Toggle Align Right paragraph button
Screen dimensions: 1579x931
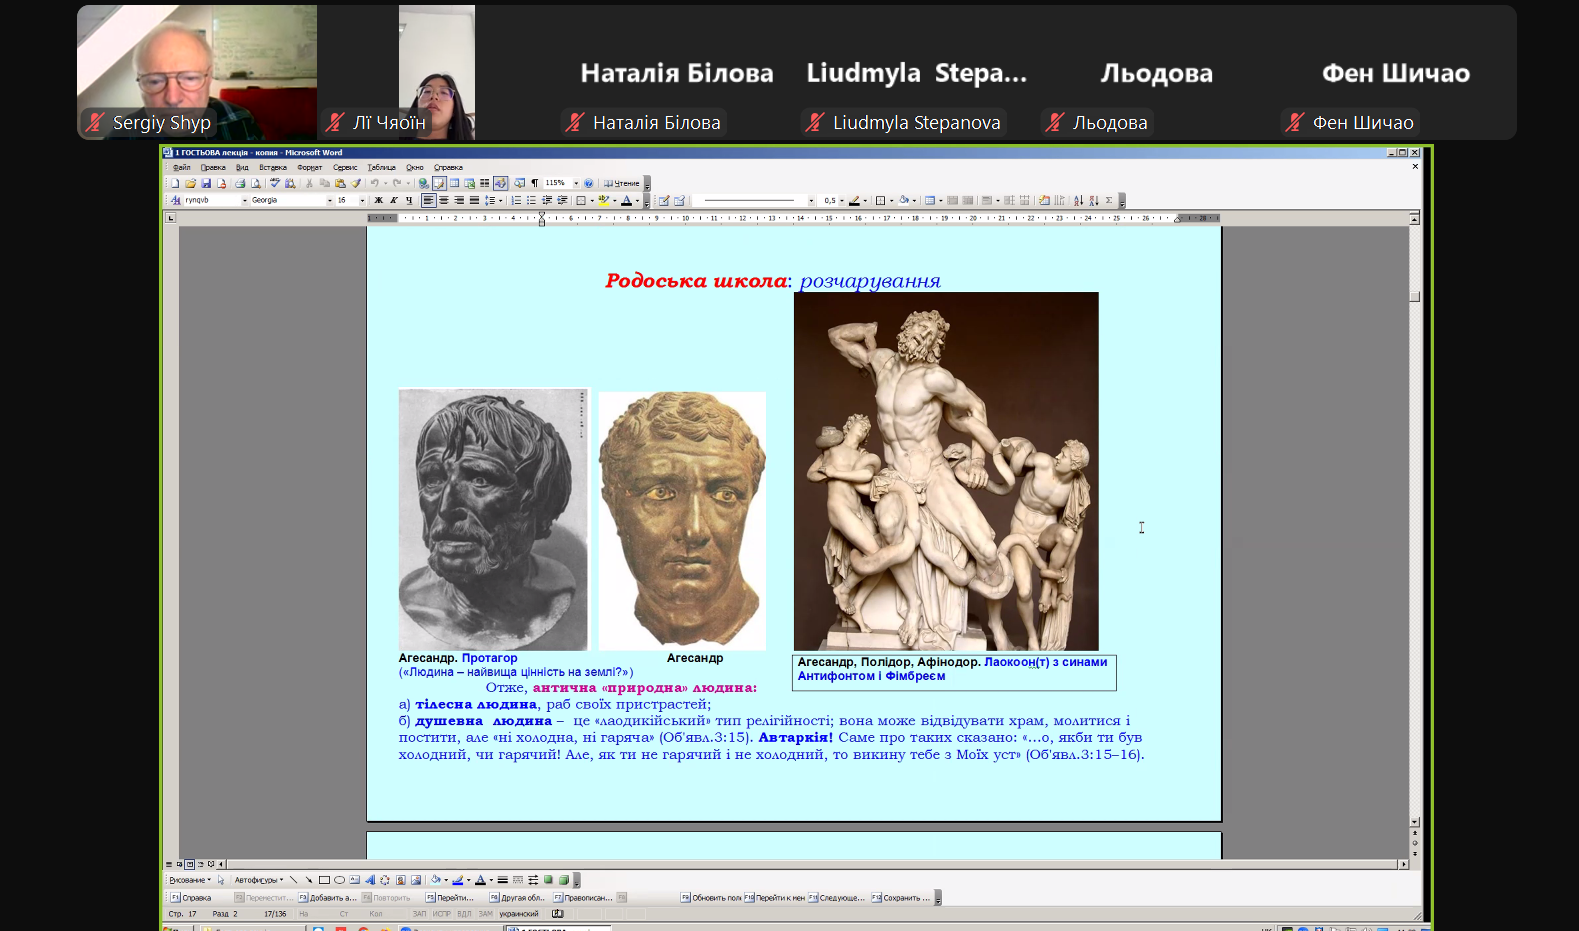click(459, 200)
